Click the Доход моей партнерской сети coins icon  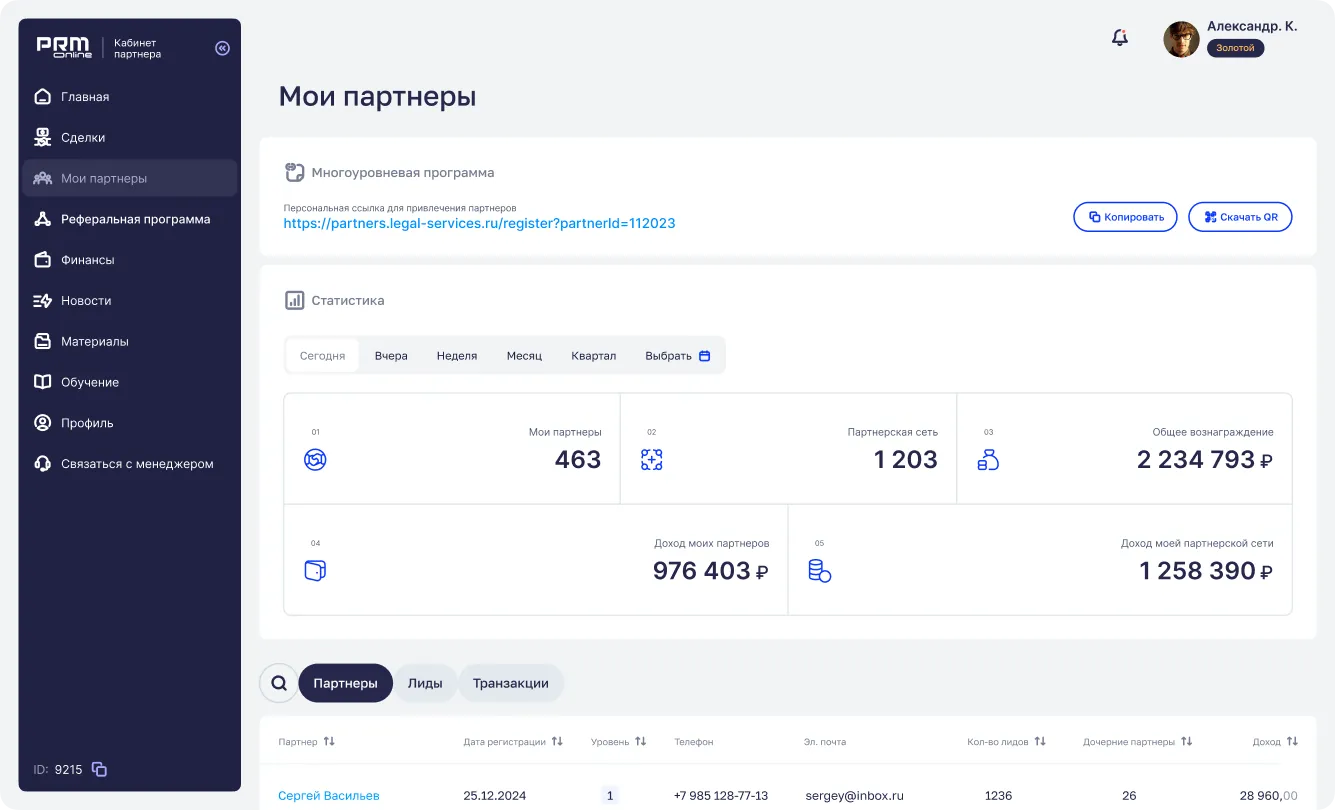pyautogui.click(x=819, y=571)
